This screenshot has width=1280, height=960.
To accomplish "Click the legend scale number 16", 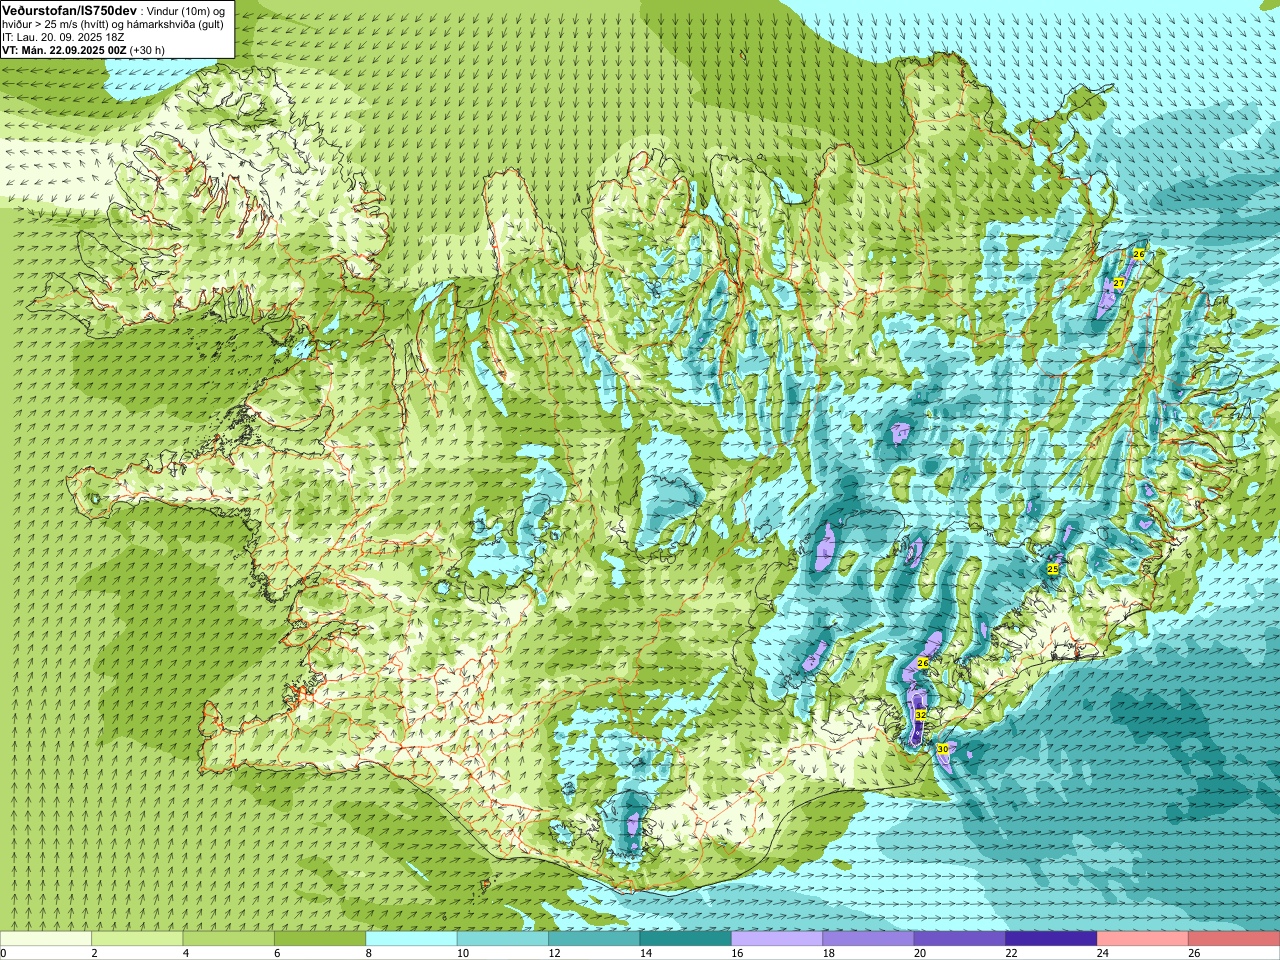I will pyautogui.click(x=737, y=953).
